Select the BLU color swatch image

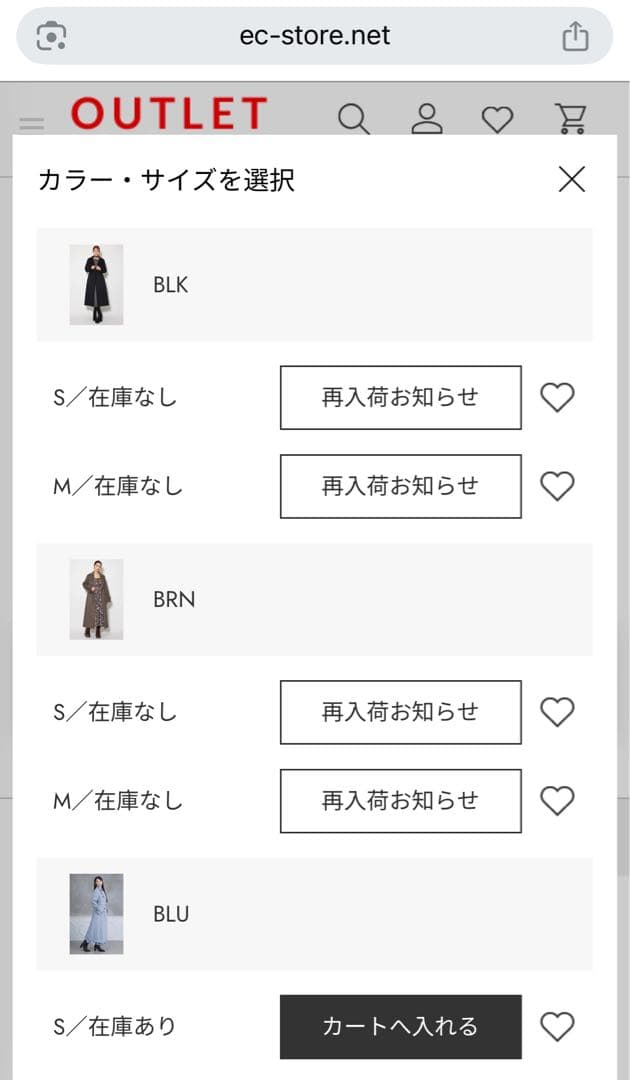point(96,913)
